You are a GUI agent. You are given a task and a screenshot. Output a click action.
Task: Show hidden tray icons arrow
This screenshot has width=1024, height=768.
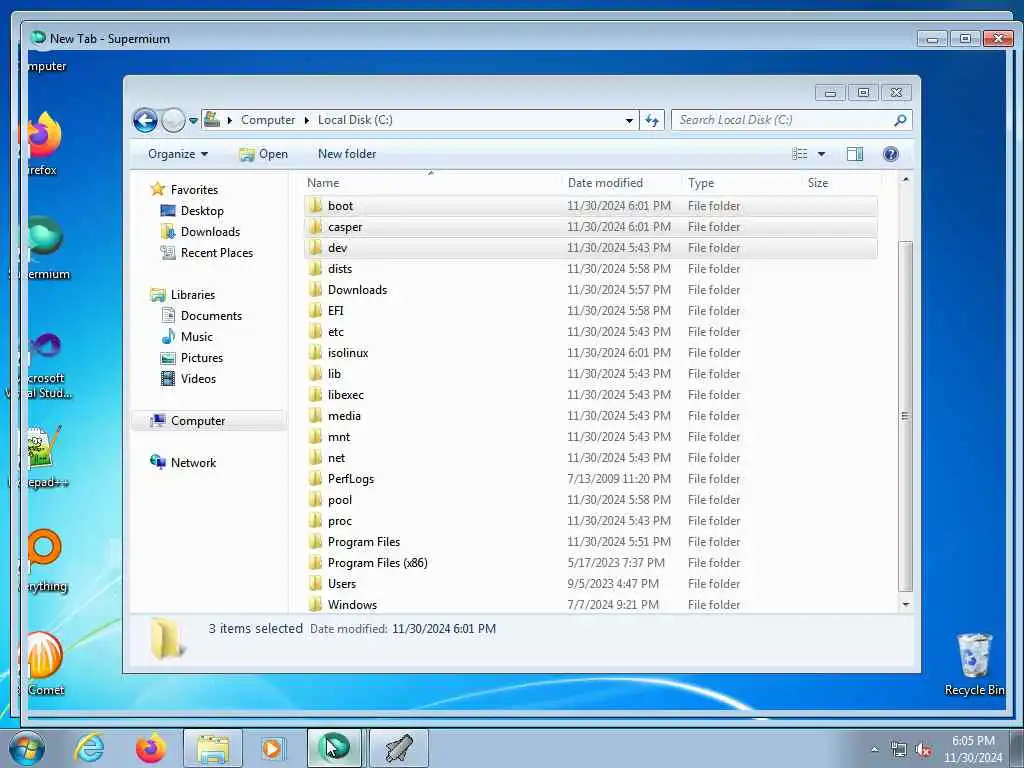tap(874, 750)
